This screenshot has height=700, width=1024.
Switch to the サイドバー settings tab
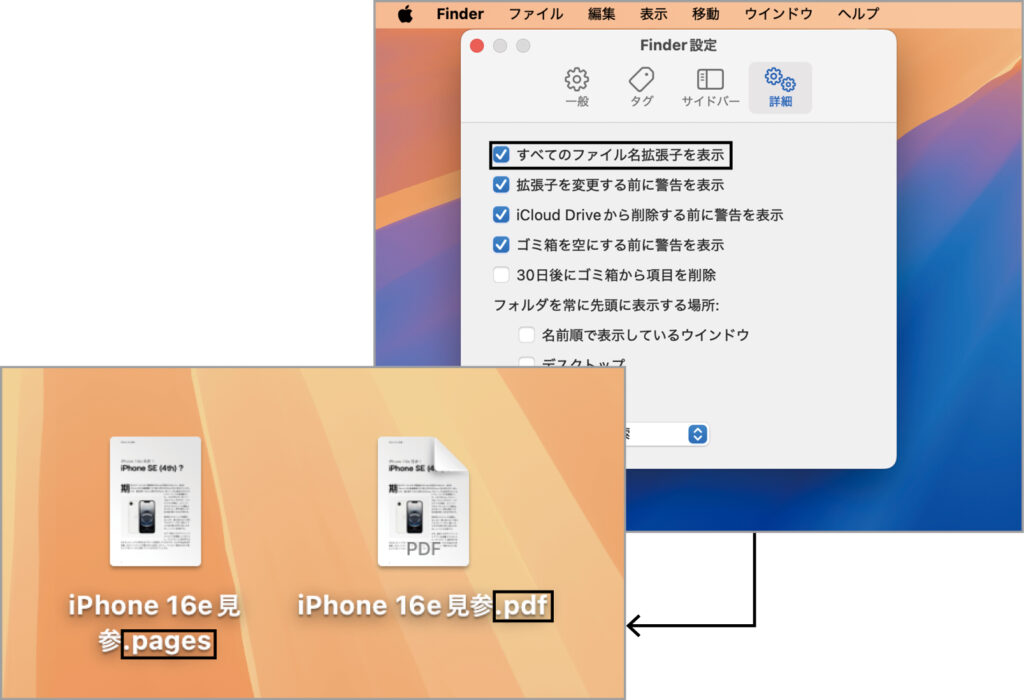(x=711, y=88)
